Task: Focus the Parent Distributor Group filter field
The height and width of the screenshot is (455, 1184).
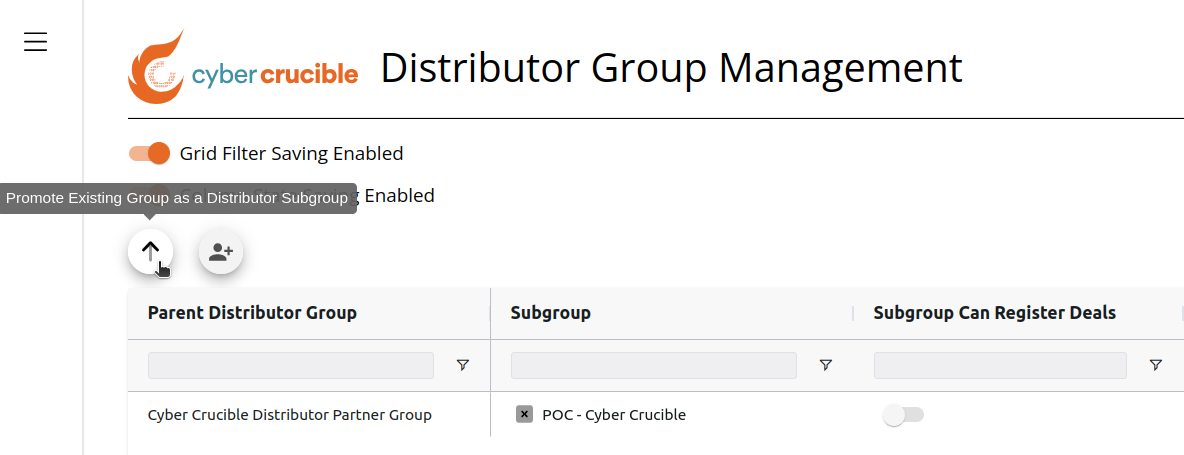Action: pyautogui.click(x=291, y=365)
